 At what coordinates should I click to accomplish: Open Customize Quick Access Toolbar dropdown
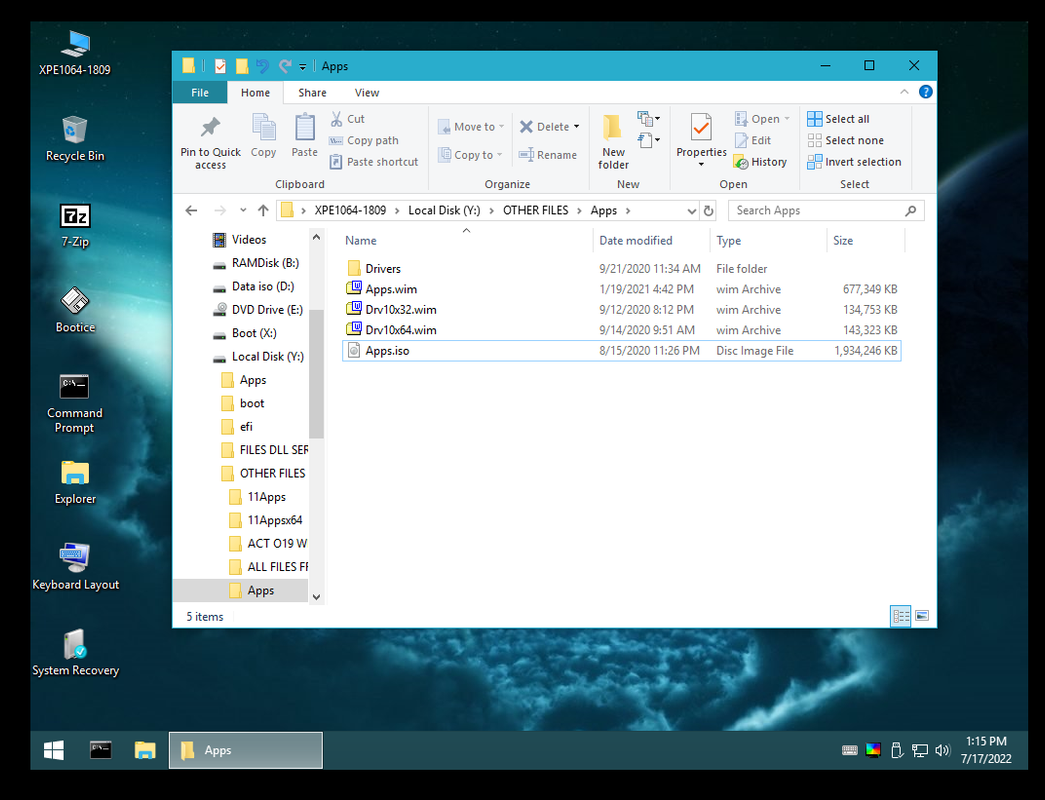click(x=303, y=67)
